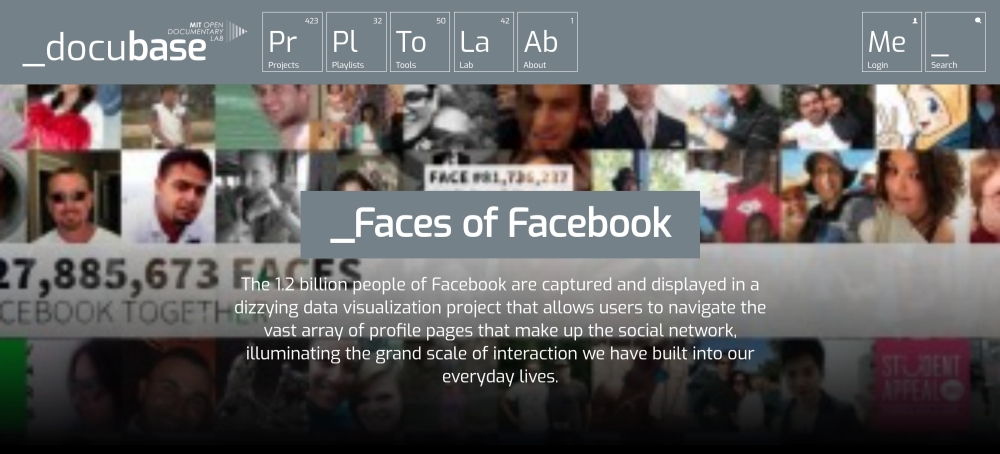The height and width of the screenshot is (454, 1000).
Task: Click the magnifier icon in the Search tile
Action: coord(978,20)
